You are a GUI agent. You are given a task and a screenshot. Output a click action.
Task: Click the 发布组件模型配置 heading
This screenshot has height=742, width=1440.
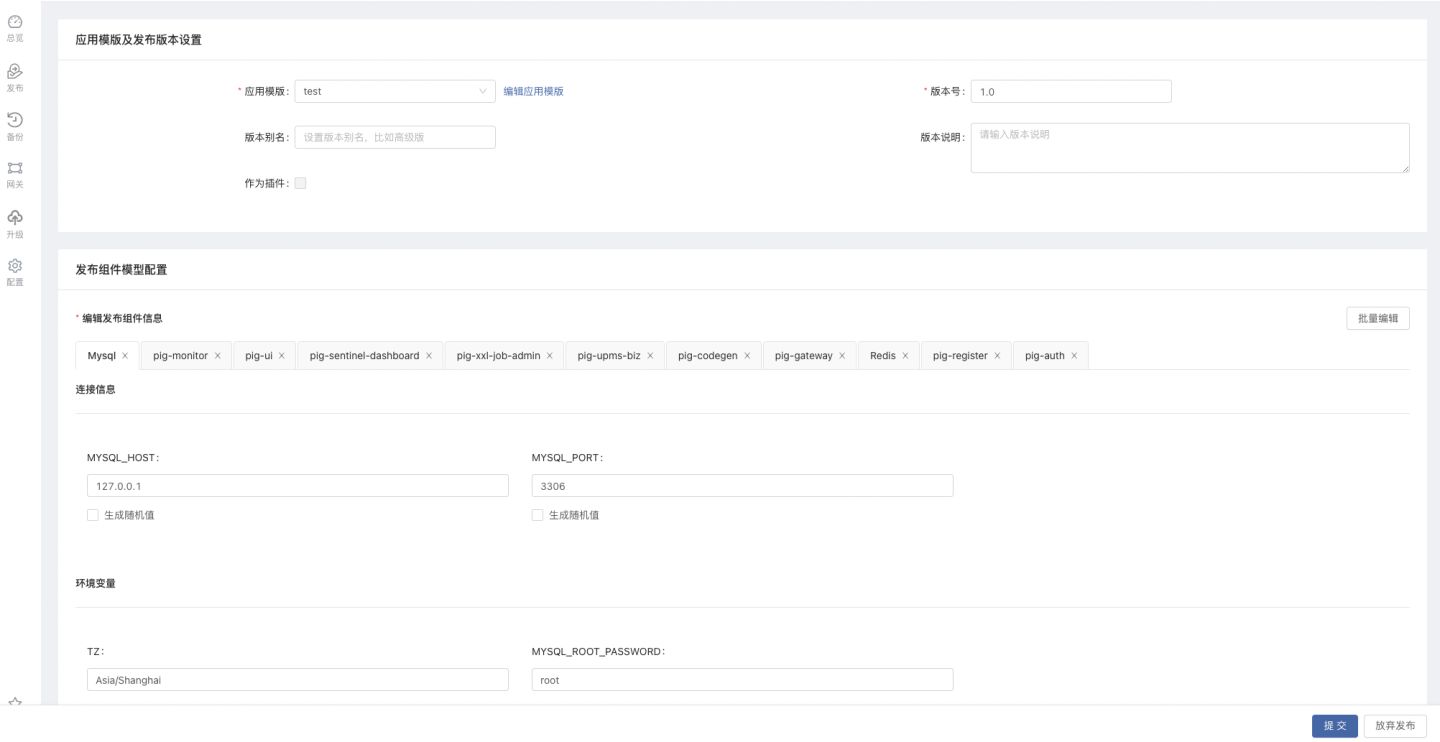121,270
